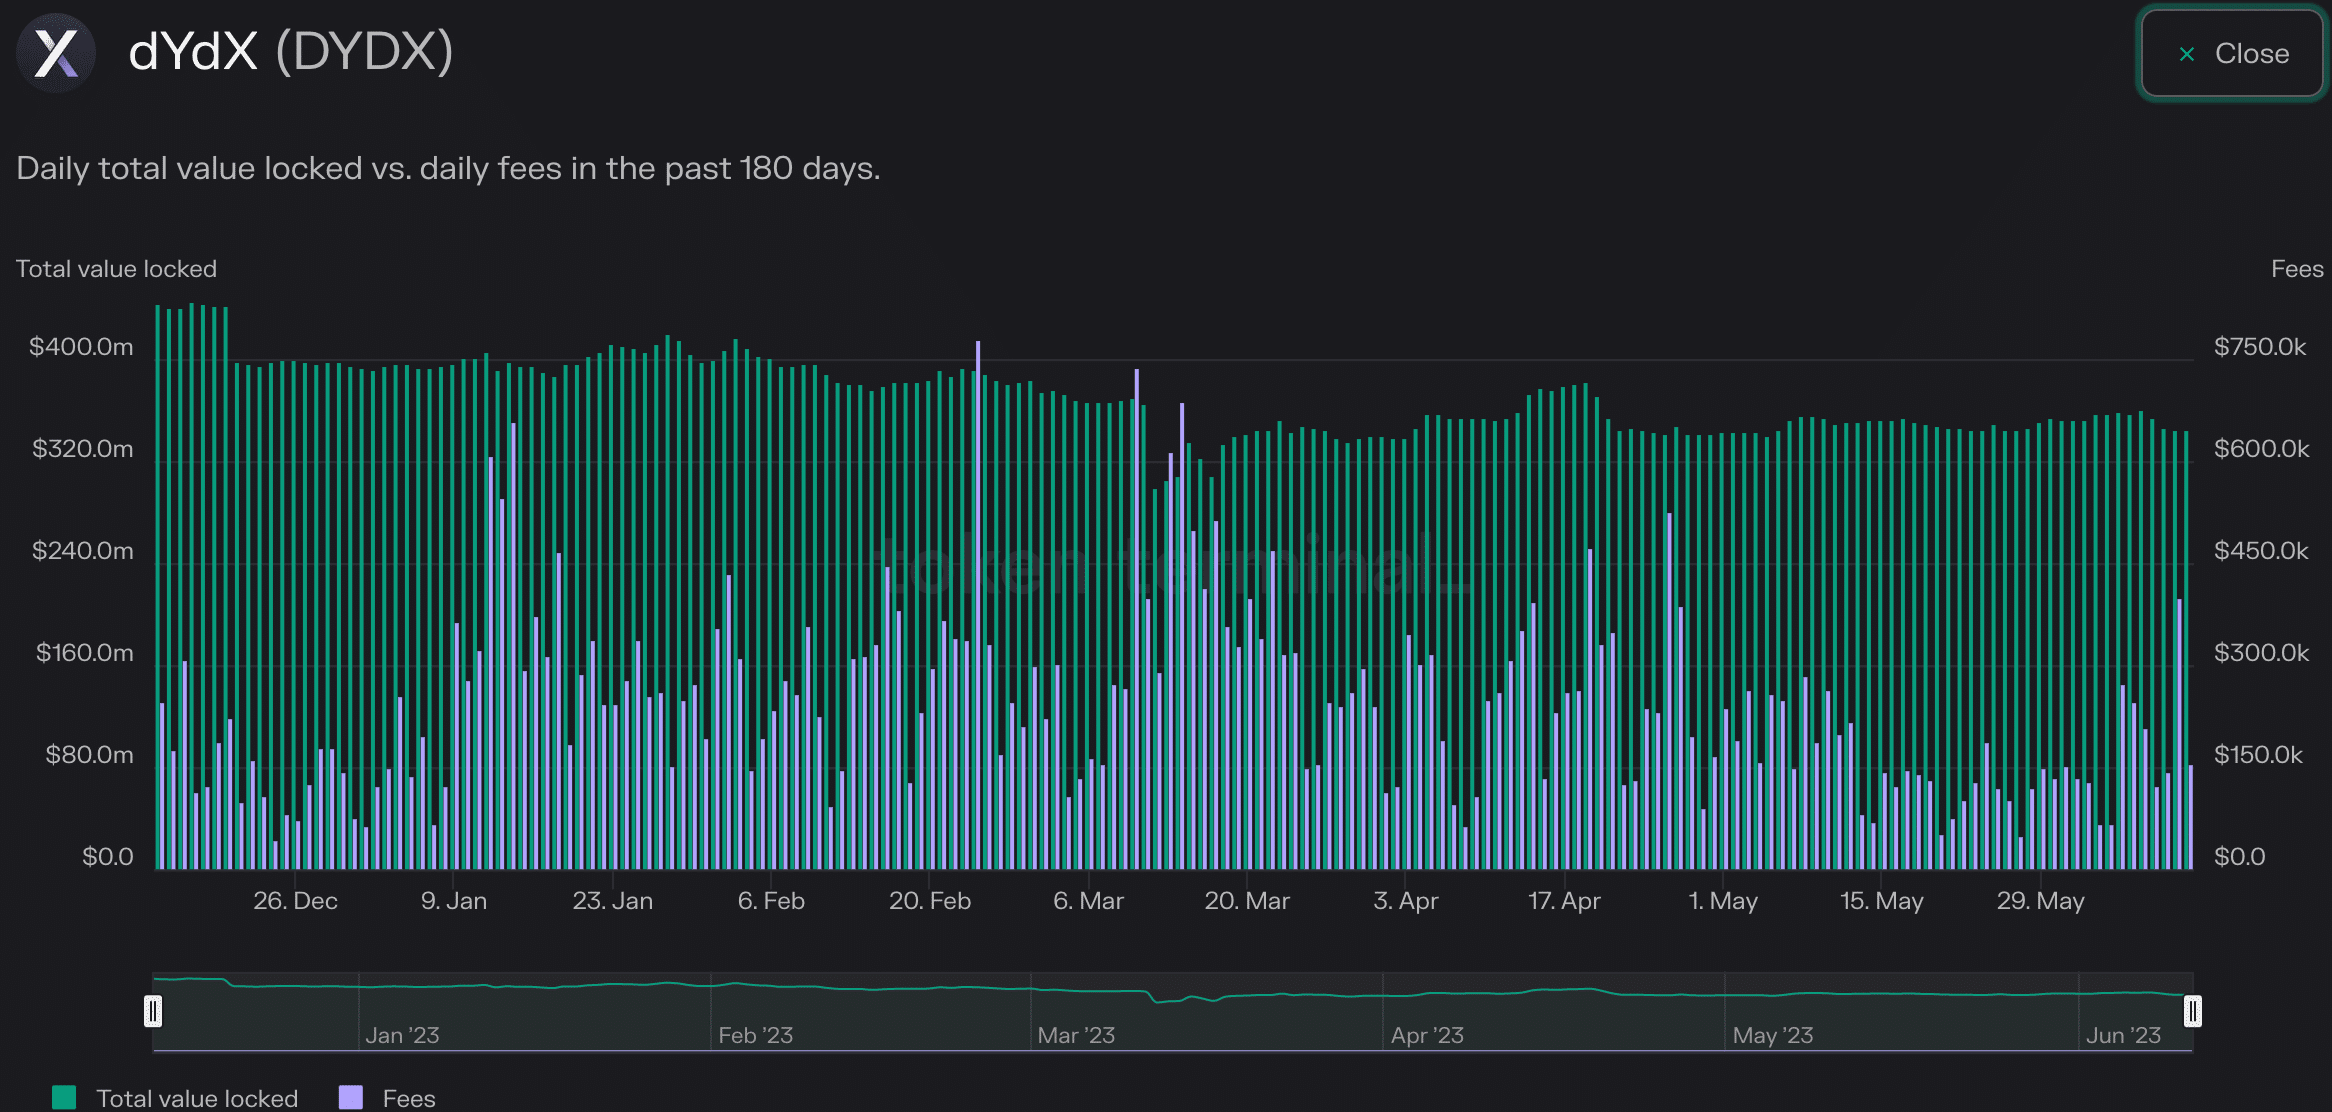Click the Total value locked axis title
The height and width of the screenshot is (1112, 2332).
(x=116, y=269)
